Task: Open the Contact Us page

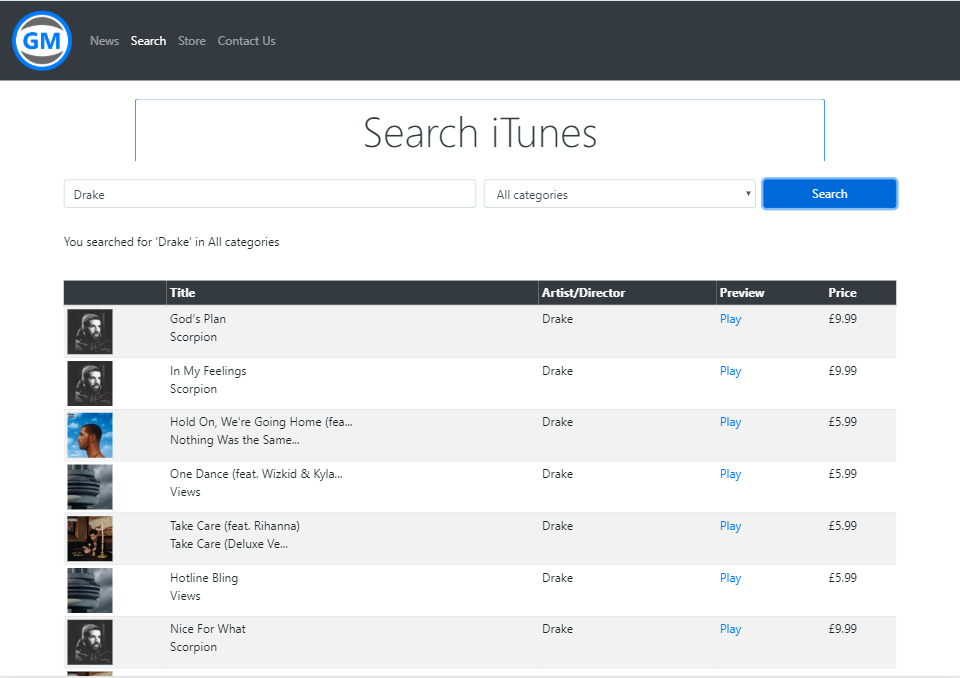Action: pos(246,41)
